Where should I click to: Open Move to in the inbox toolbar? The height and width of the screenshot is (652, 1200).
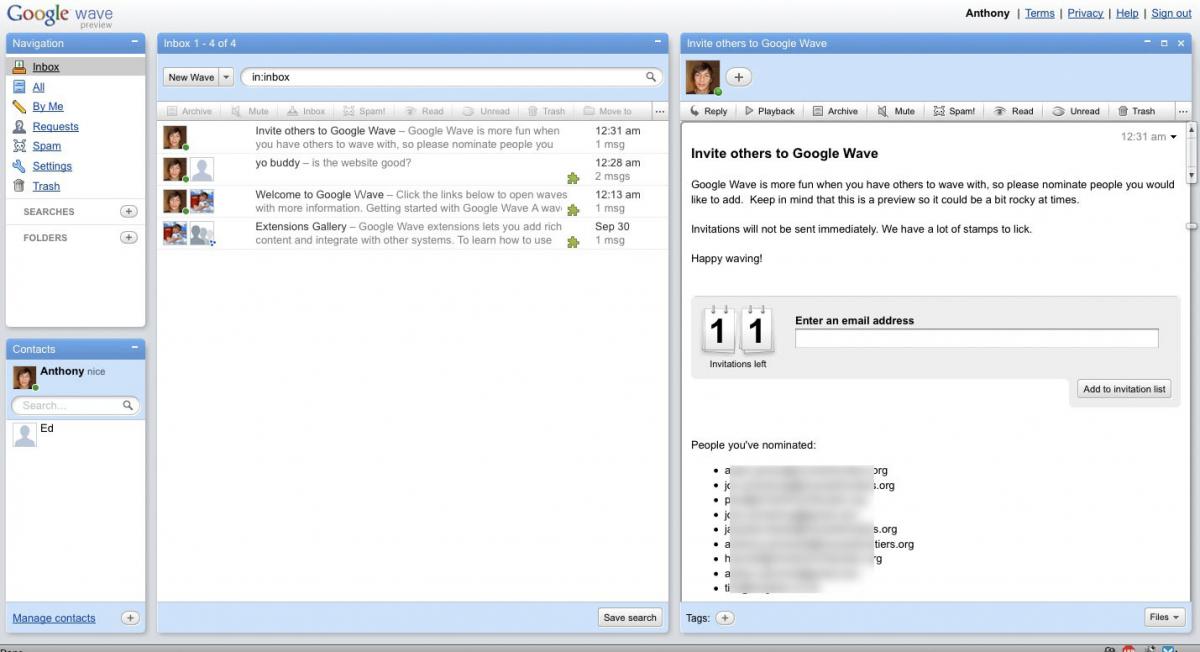(608, 111)
